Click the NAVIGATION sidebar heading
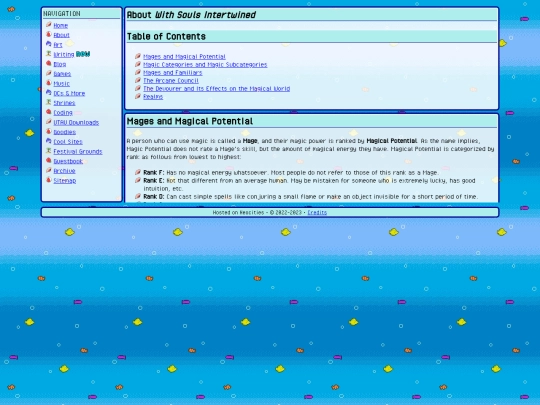Screen dimensions: 540x405 coord(62,13)
